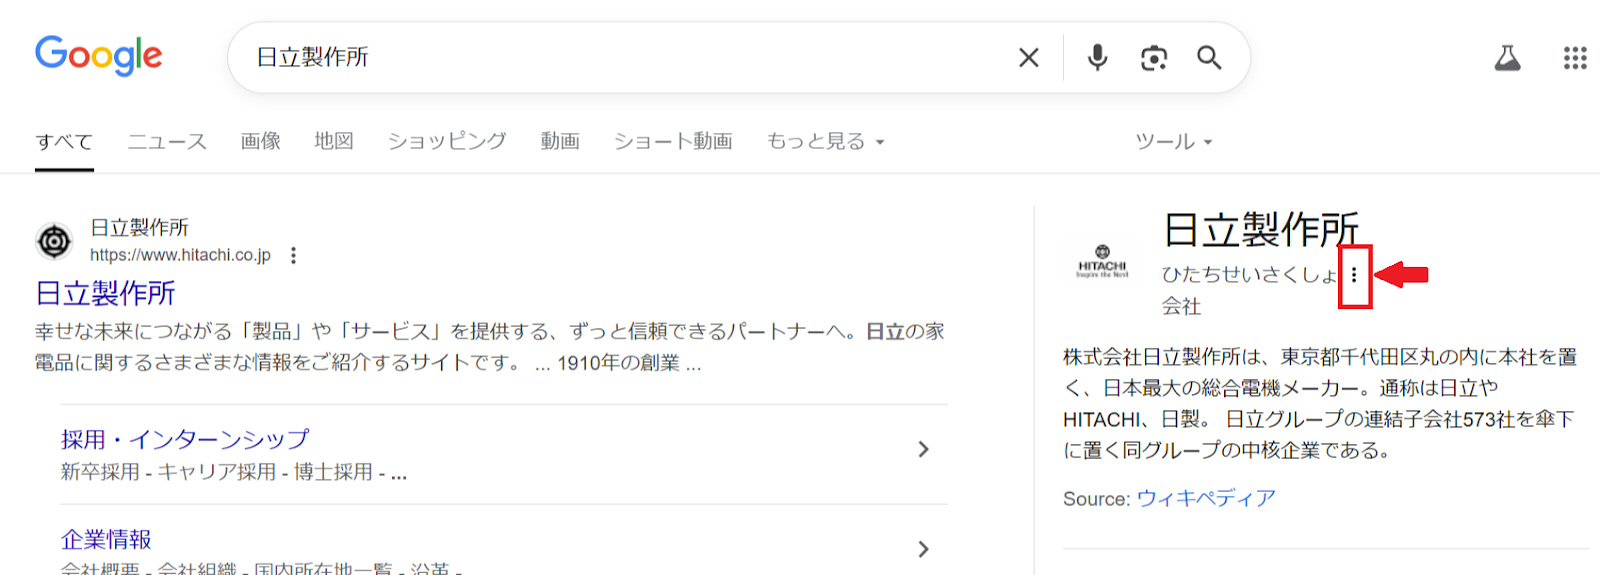Click Hitachi site favicon in first result
The width and height of the screenshot is (1600, 575).
pyautogui.click(x=54, y=241)
